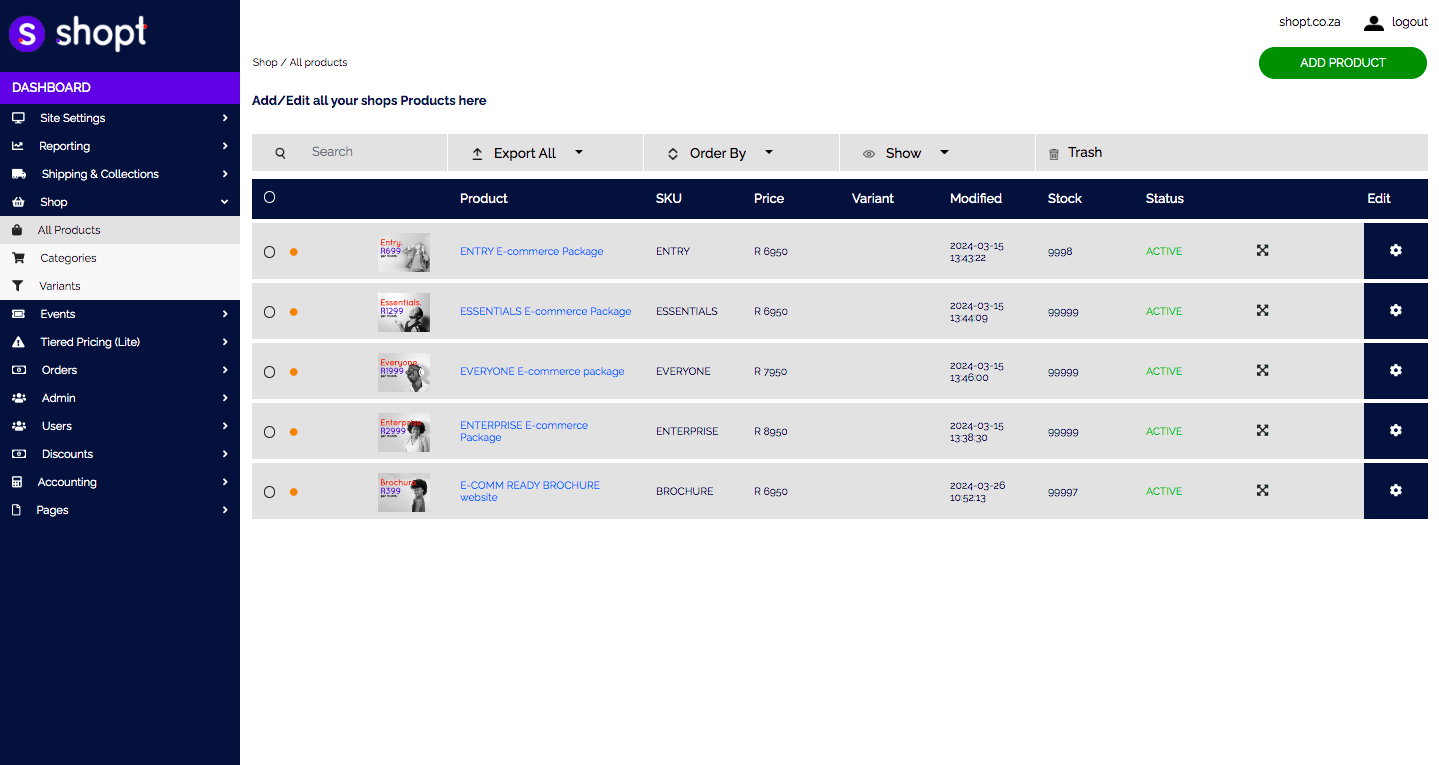Click the gear icon for ENTRY product
Image resolution: width=1439 pixels, height=765 pixels.
[1395, 251]
